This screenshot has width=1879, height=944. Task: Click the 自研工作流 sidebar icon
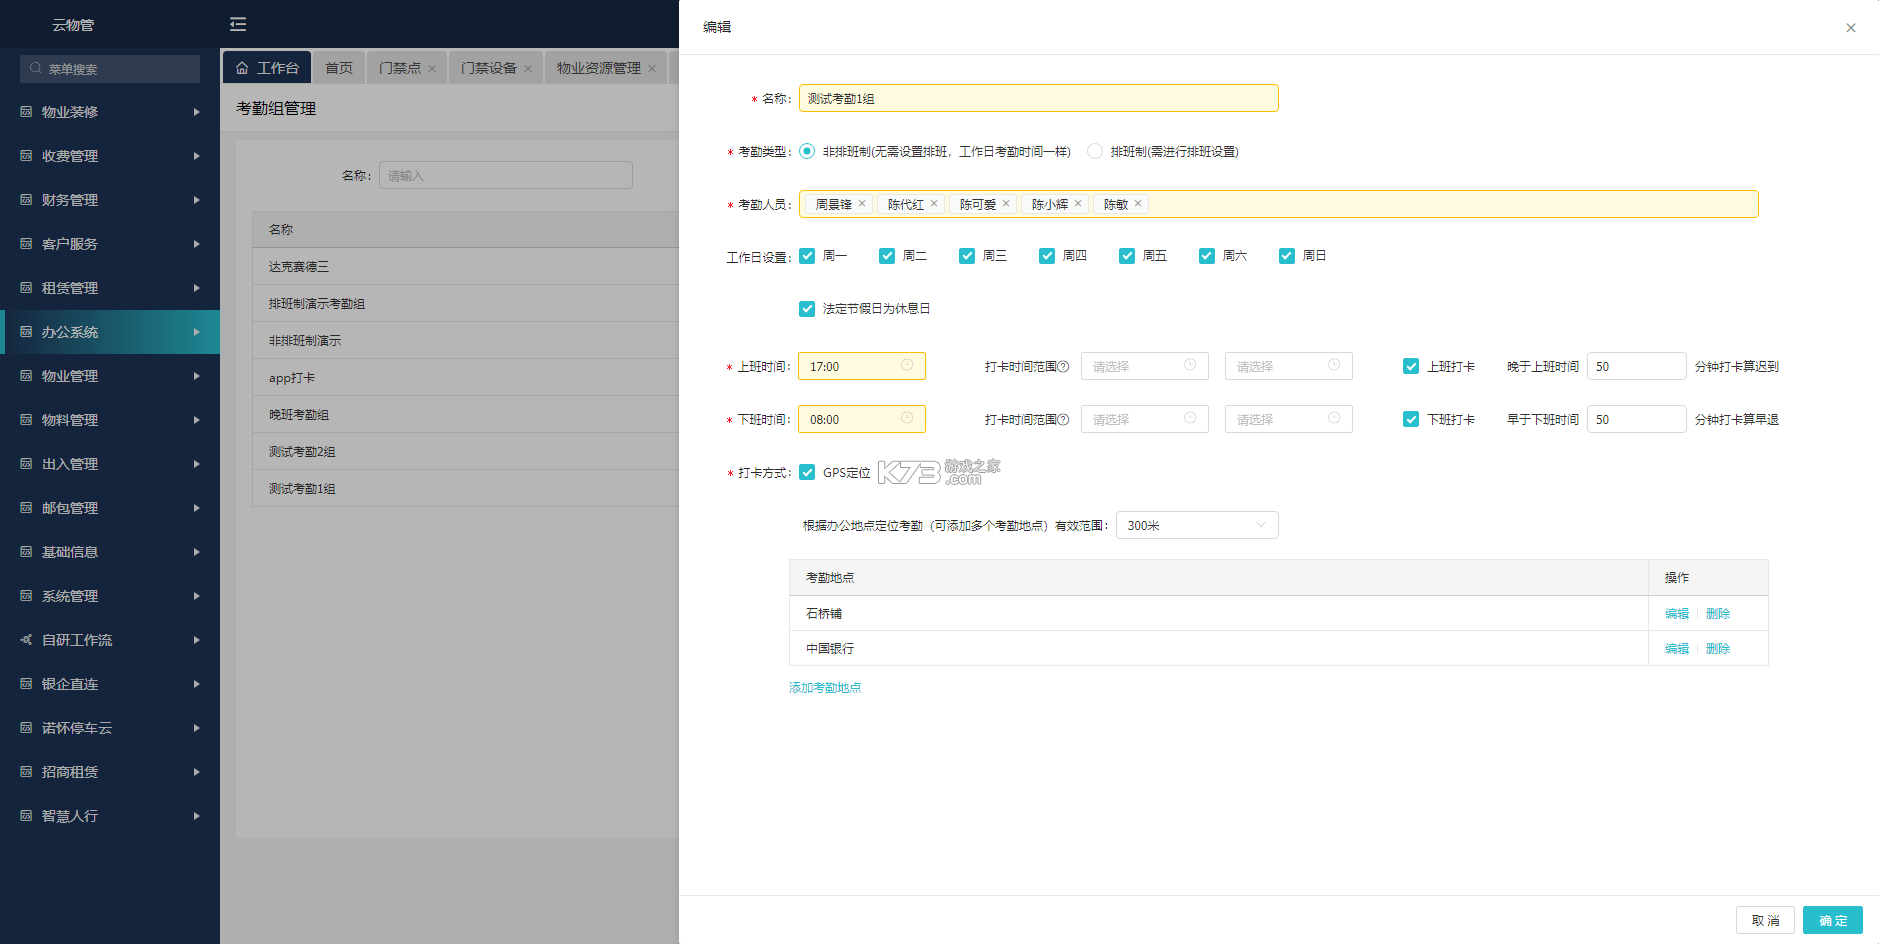tap(26, 640)
